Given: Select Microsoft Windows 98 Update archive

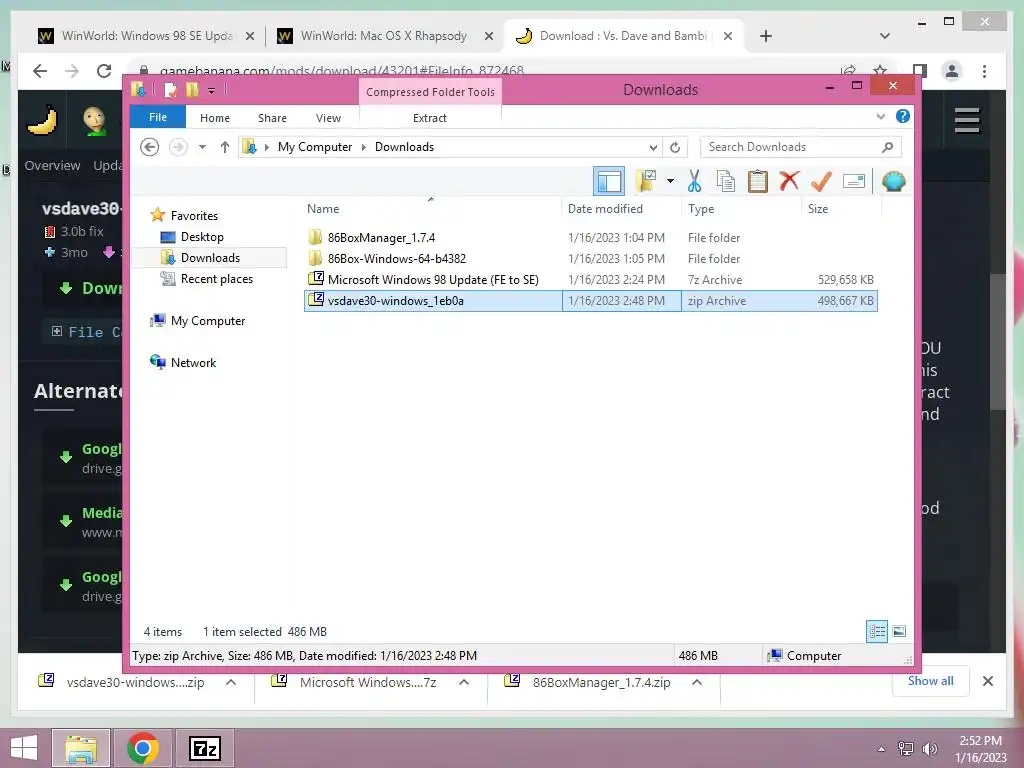Looking at the screenshot, I should coord(433,280).
